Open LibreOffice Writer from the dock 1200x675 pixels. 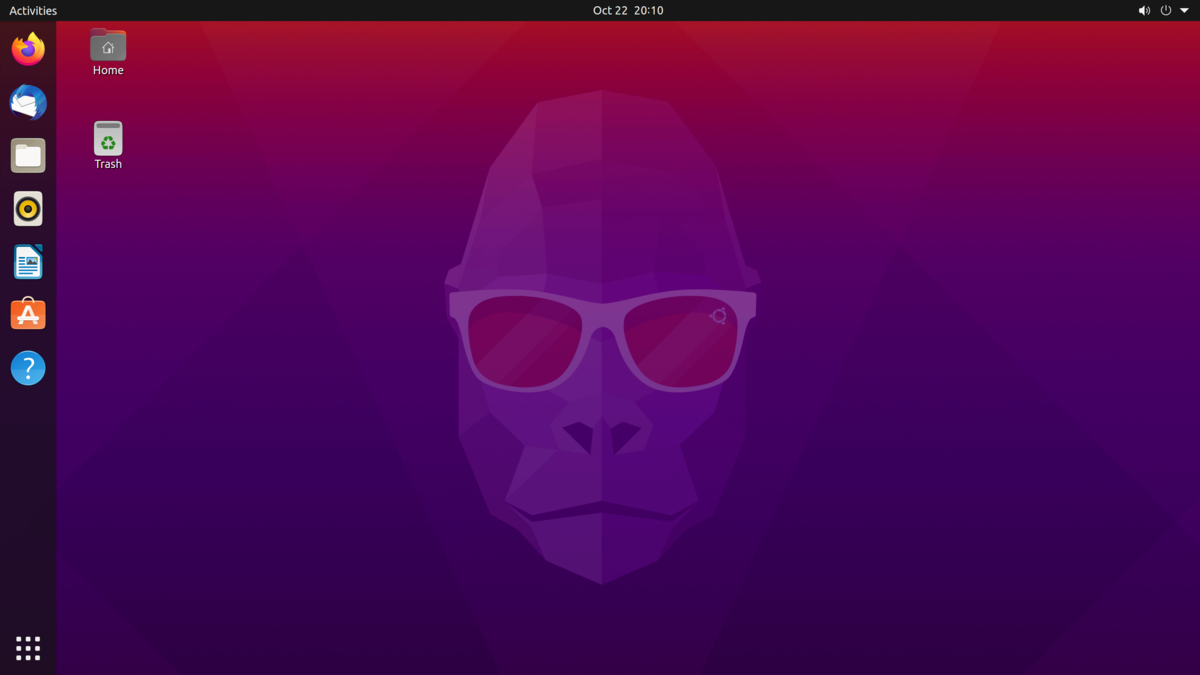[x=28, y=262]
